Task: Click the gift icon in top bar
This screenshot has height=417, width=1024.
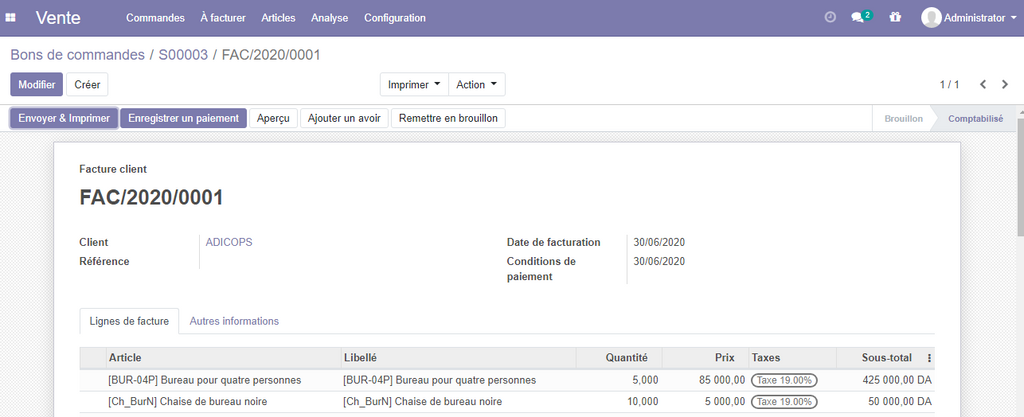Action: (895, 18)
